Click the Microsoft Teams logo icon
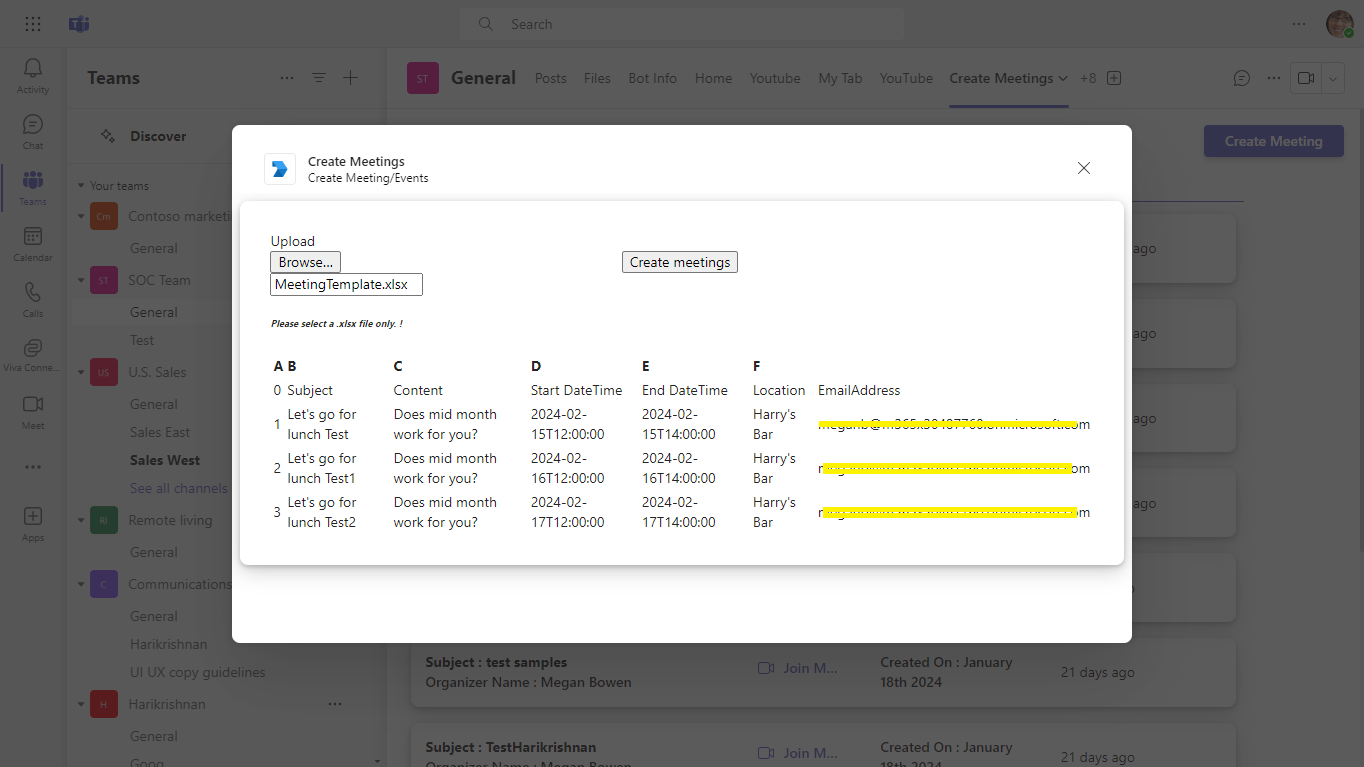The image size is (1364, 767). (79, 24)
